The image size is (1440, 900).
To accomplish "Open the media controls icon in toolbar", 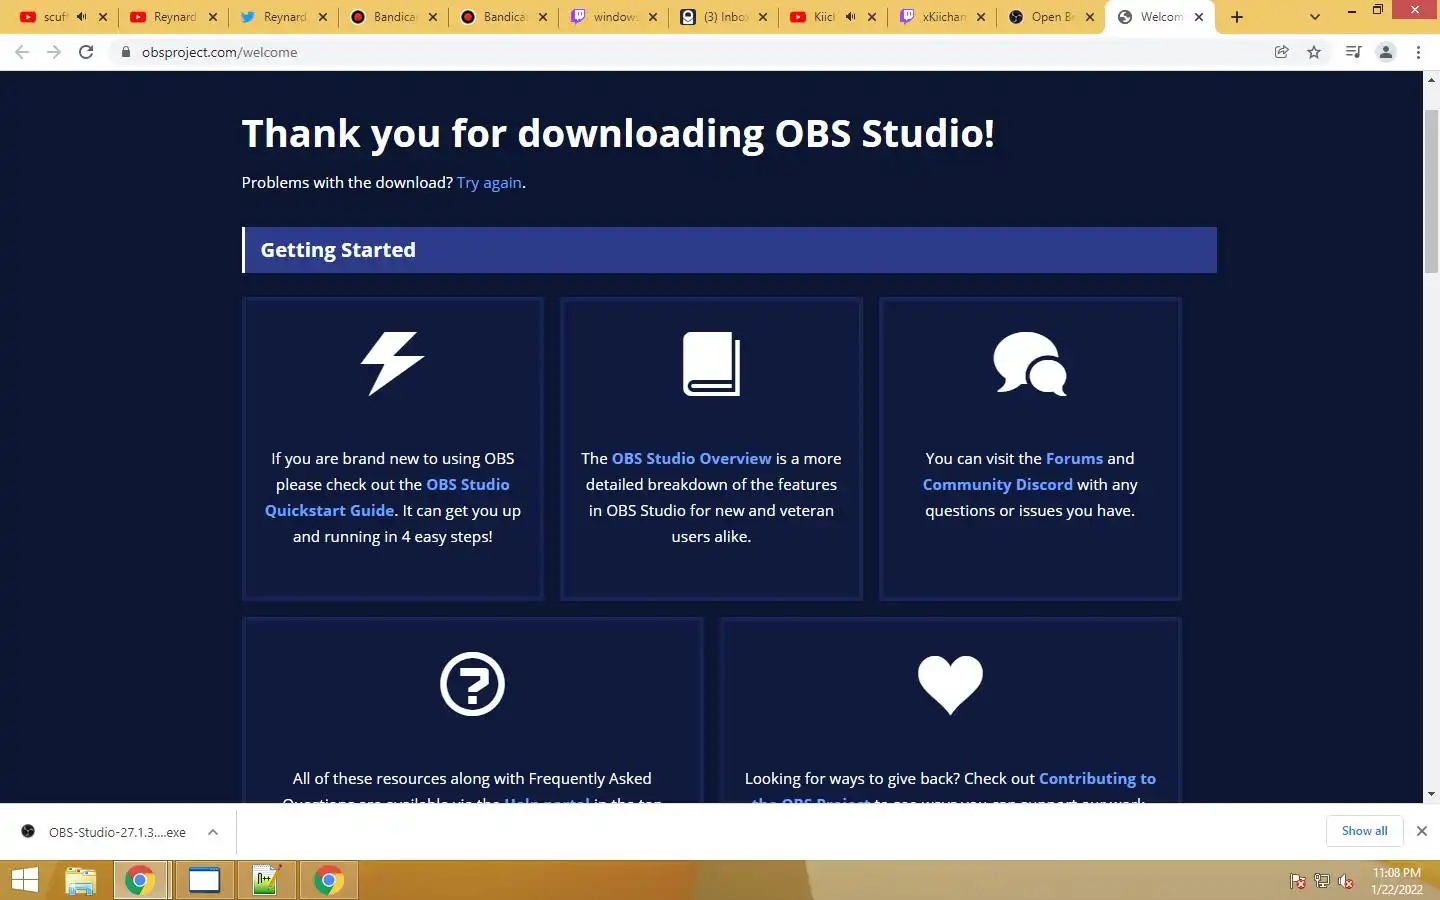I will pos(1353,52).
